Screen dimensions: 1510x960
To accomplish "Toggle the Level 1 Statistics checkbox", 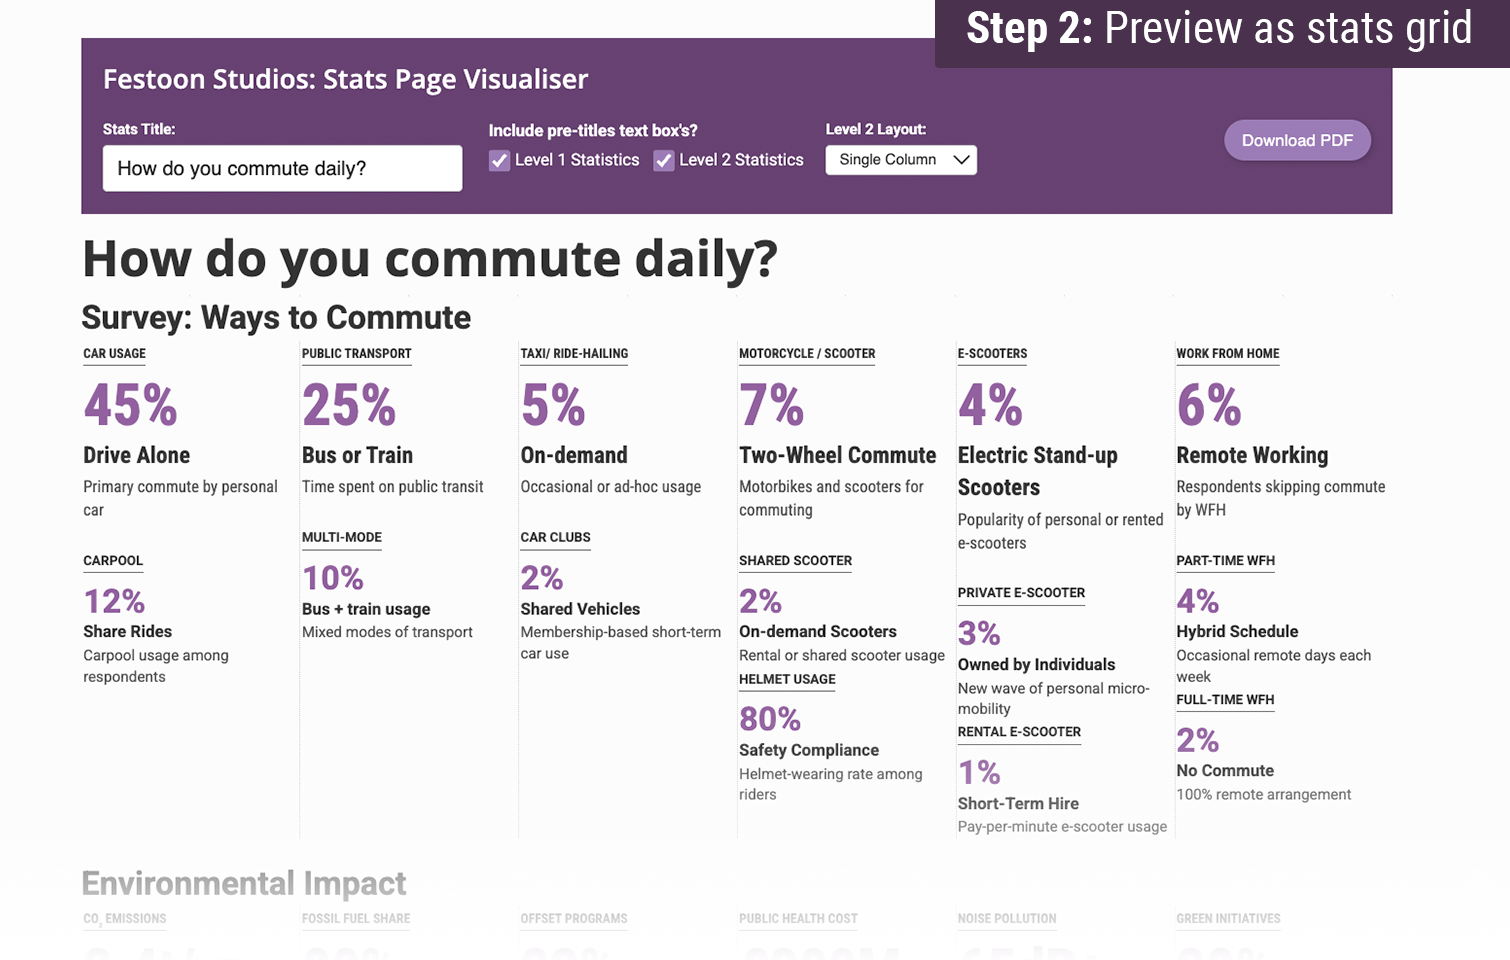I will pyautogui.click(x=499, y=161).
